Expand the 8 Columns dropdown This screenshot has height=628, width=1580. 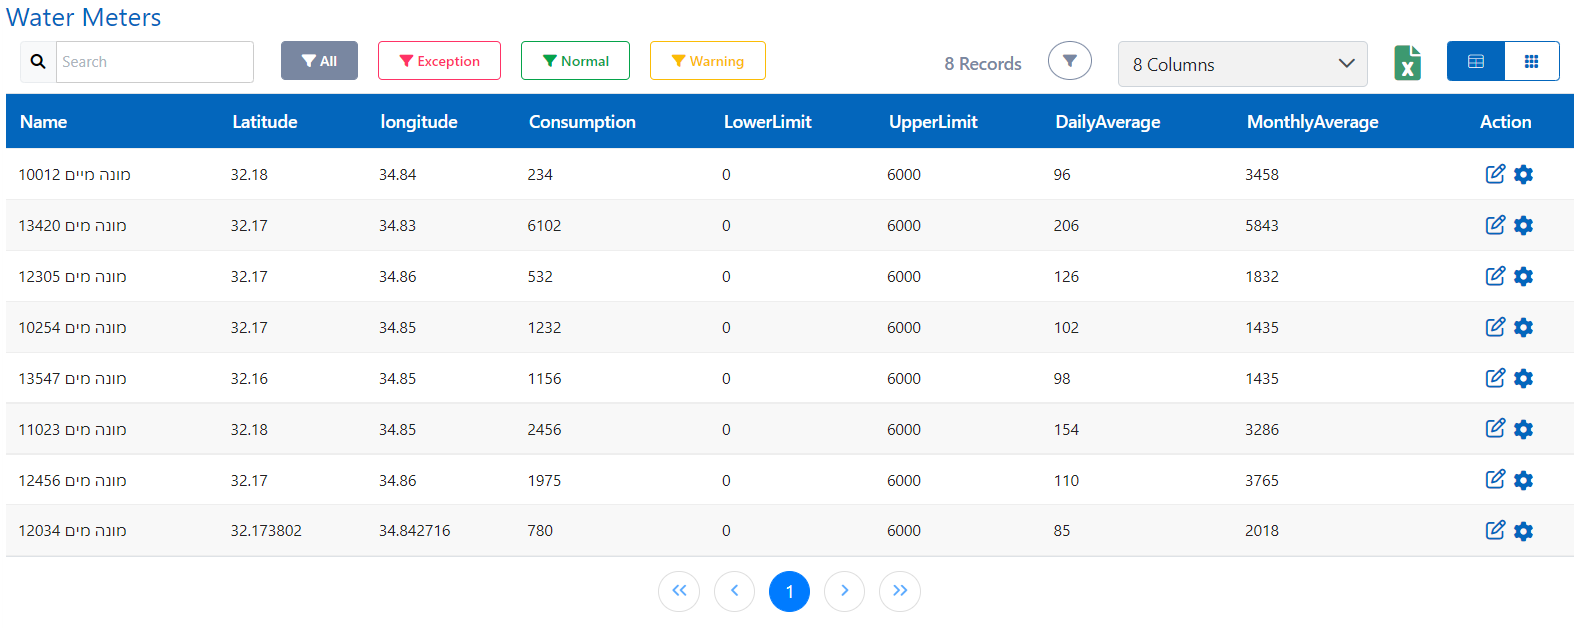[x=1242, y=64]
